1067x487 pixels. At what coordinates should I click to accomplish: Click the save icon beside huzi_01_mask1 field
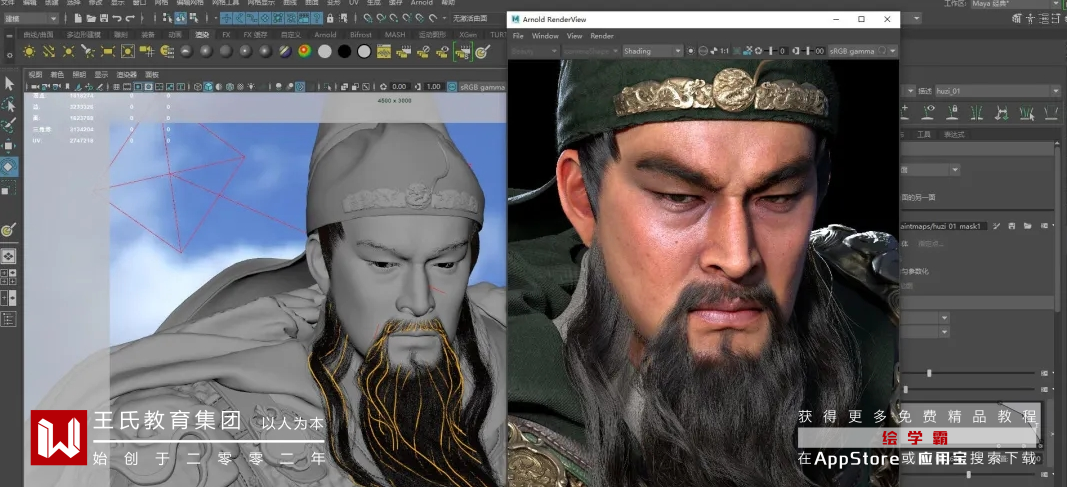click(x=1012, y=226)
